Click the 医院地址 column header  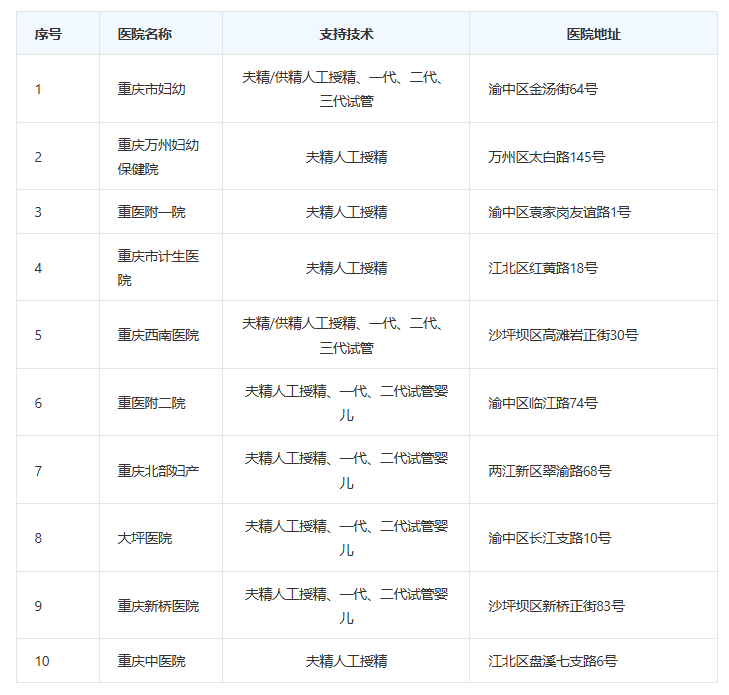[x=593, y=34]
